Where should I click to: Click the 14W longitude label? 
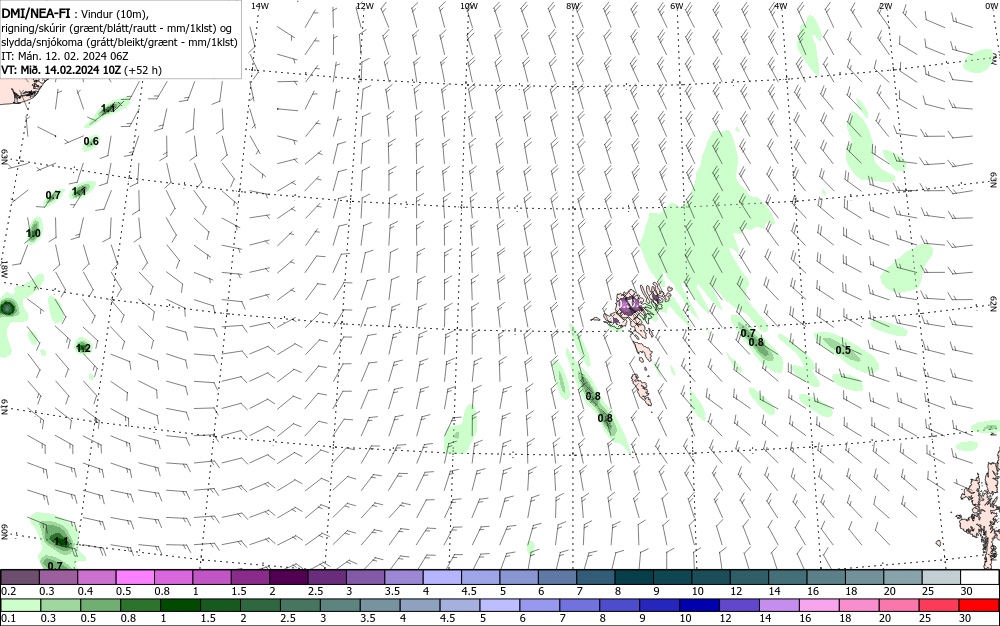[260, 6]
